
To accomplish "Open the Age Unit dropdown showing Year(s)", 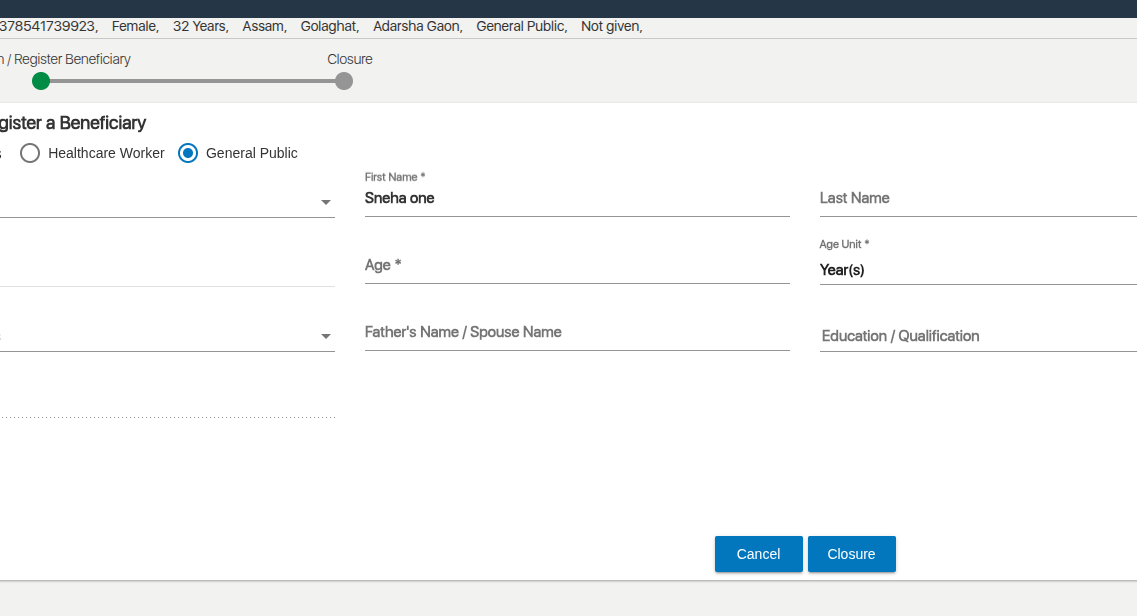I will pos(976,270).
